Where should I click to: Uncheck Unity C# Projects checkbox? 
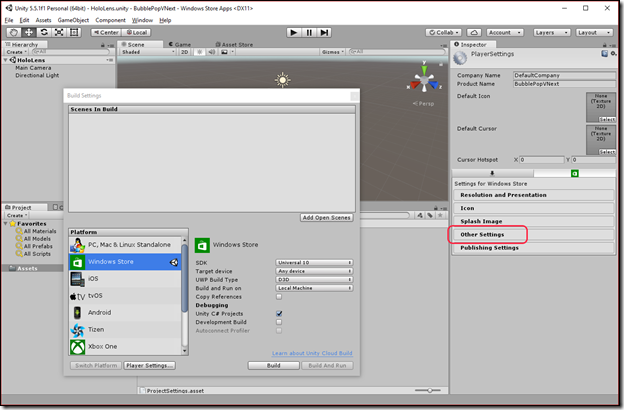(x=279, y=314)
